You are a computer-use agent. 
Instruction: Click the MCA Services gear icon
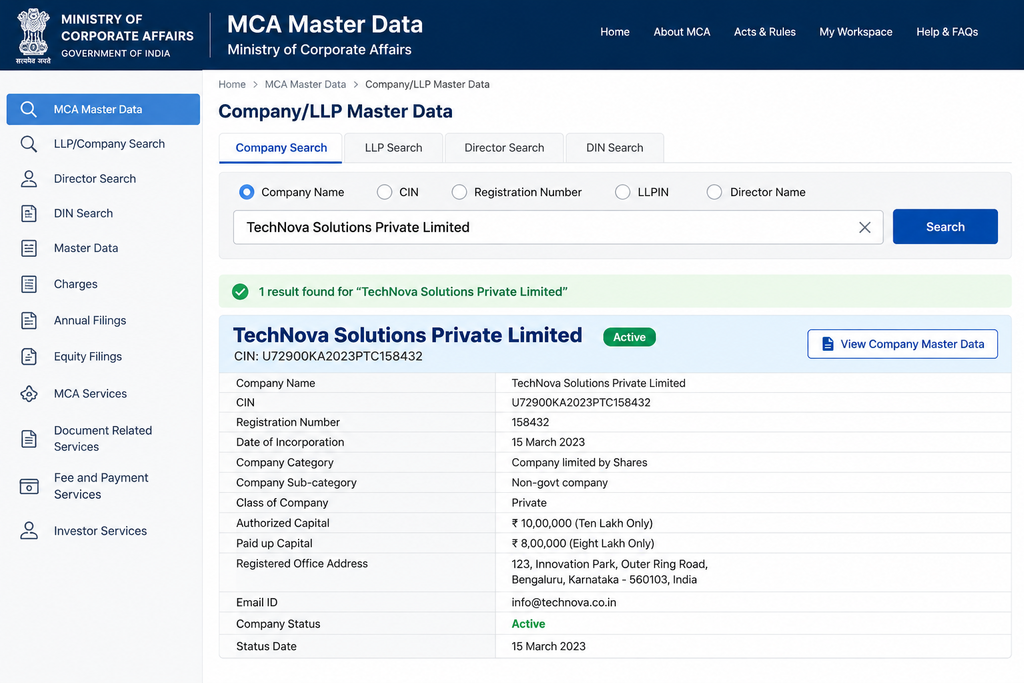(29, 394)
